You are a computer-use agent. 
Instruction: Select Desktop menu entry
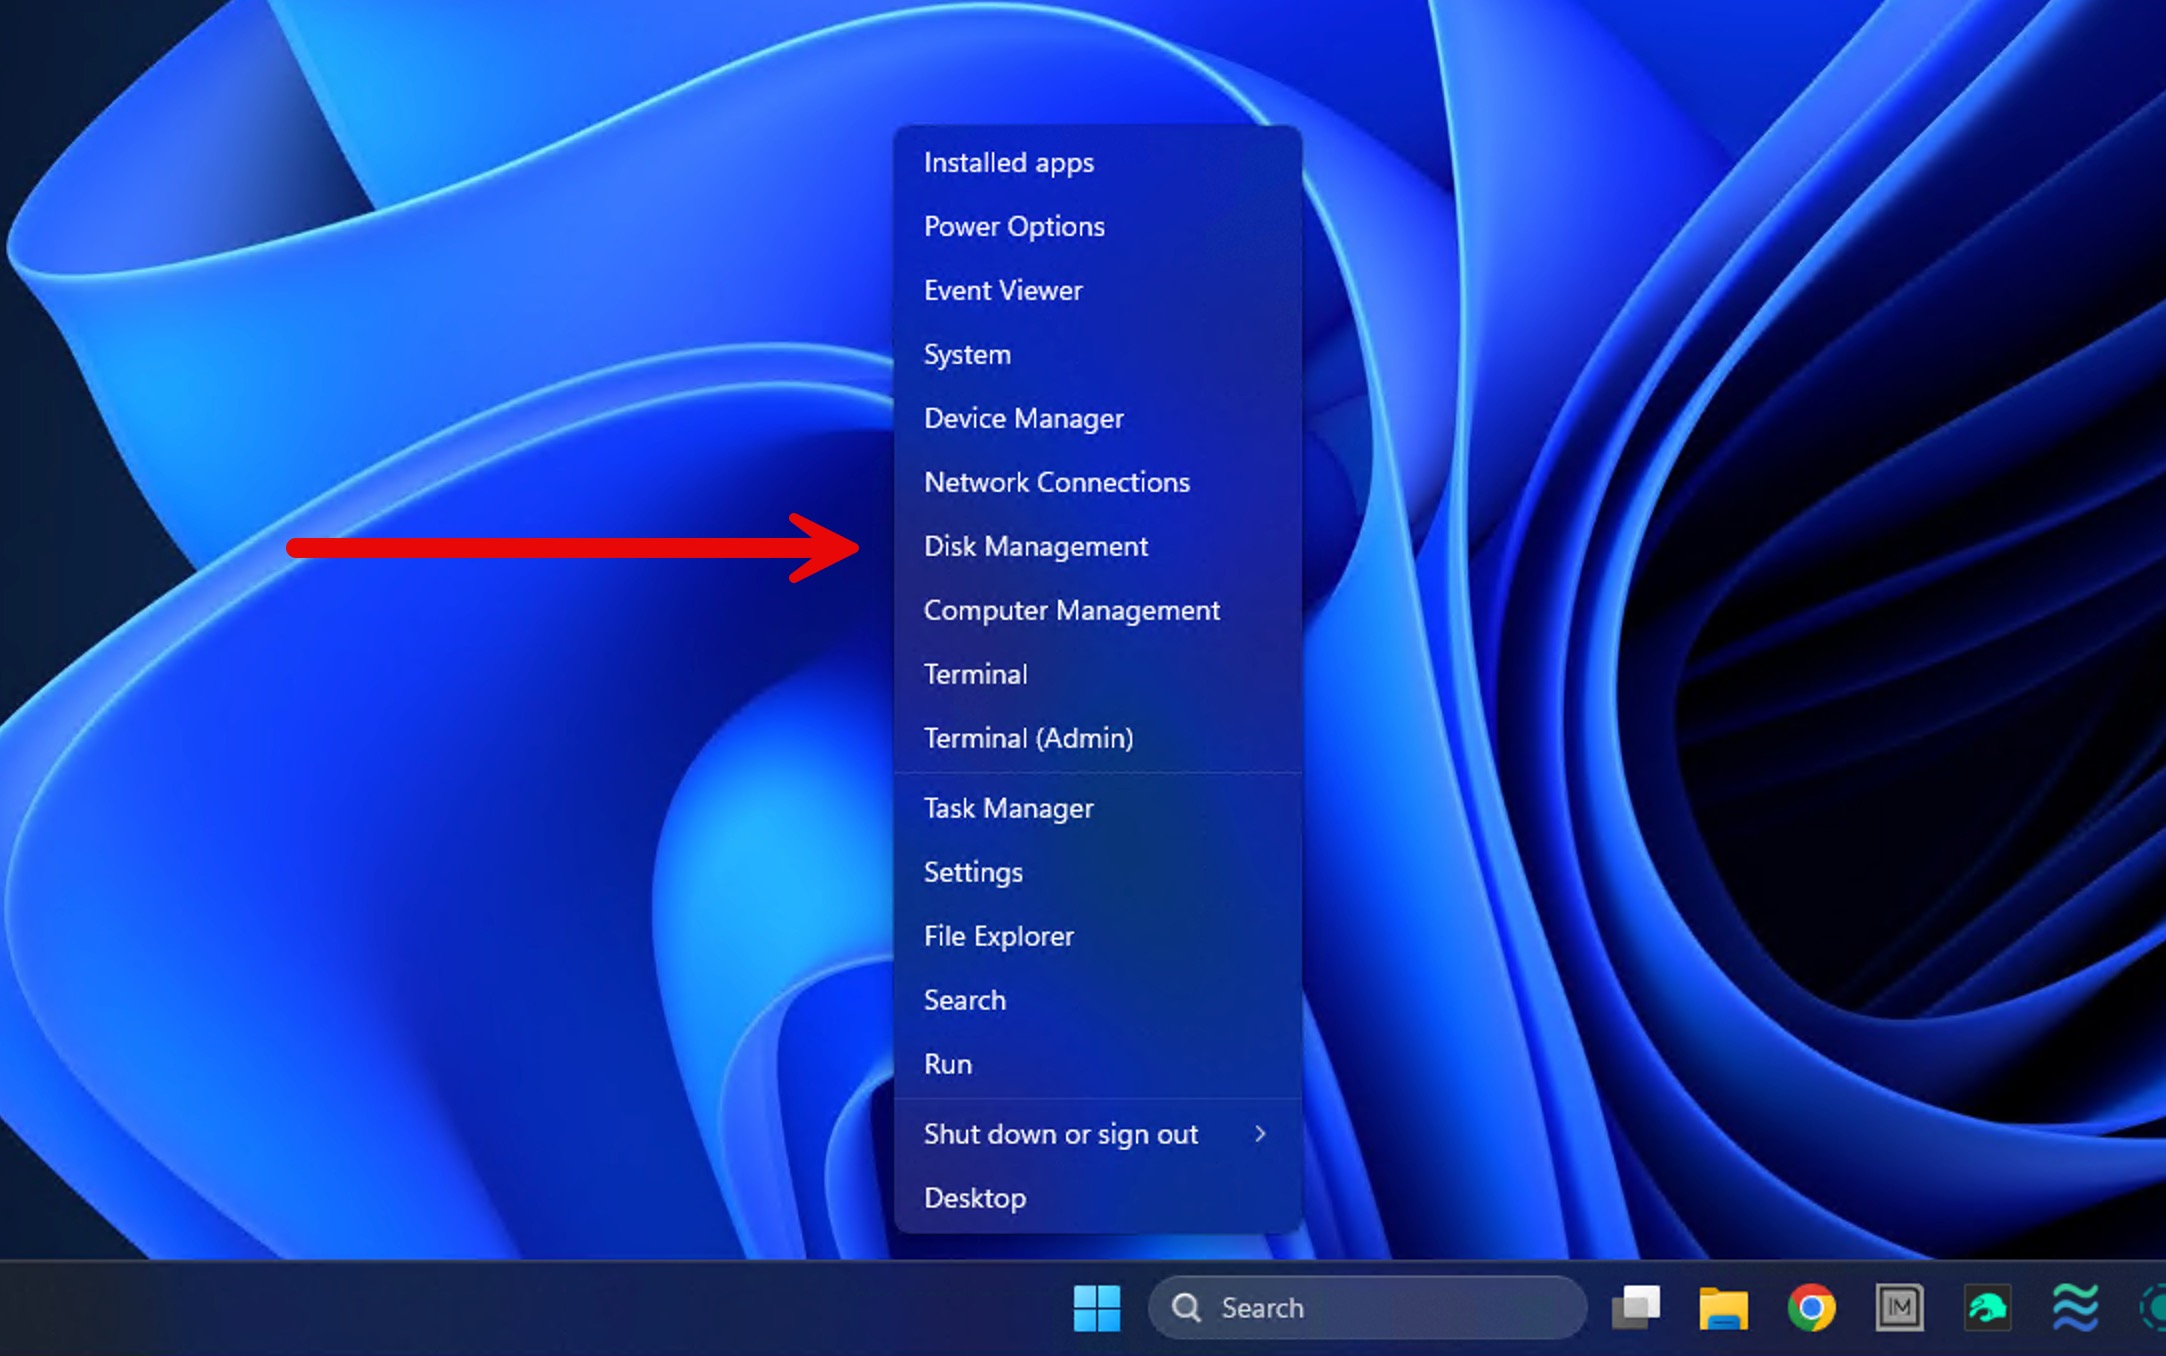[1097, 1198]
